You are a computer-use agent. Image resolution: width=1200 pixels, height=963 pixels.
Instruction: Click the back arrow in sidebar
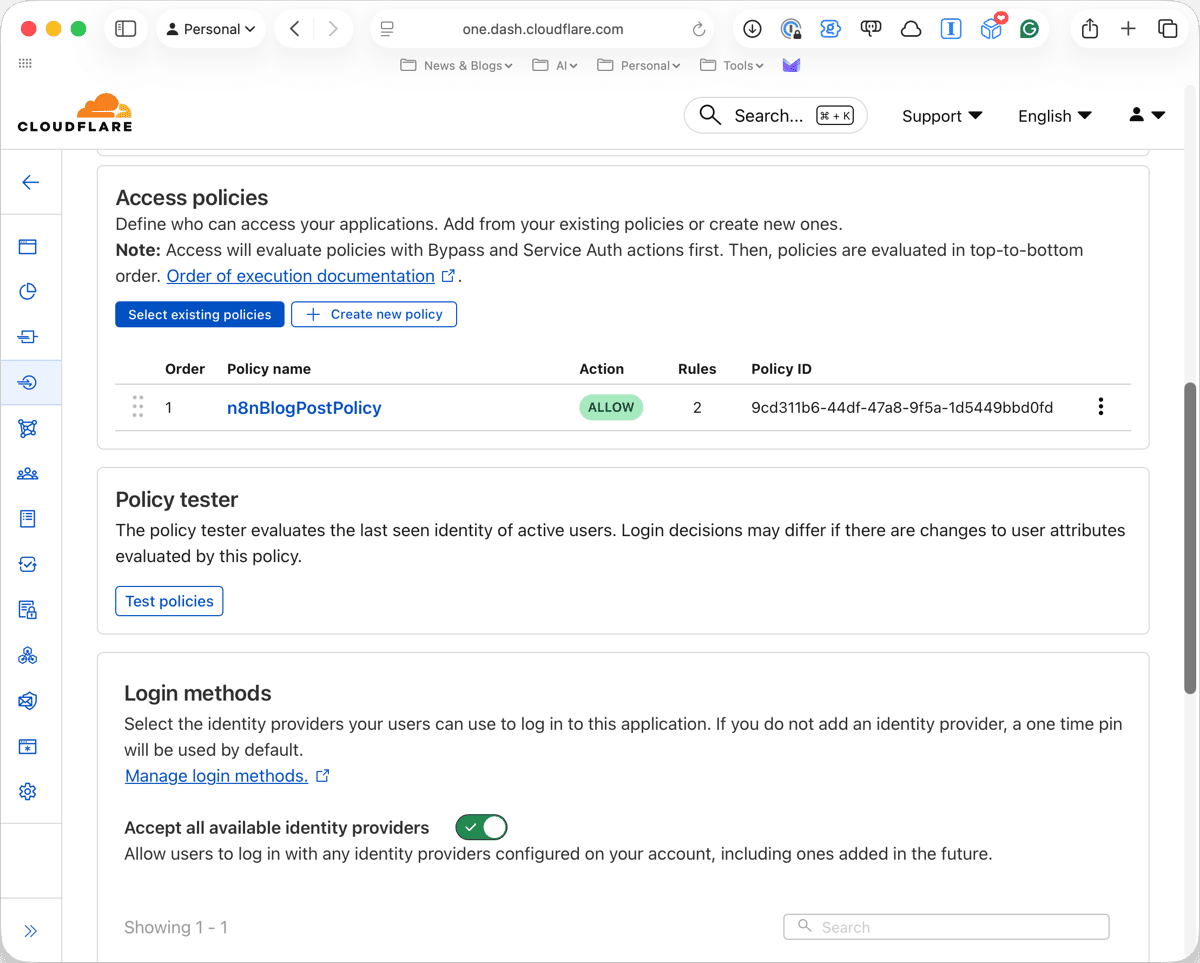pos(30,182)
